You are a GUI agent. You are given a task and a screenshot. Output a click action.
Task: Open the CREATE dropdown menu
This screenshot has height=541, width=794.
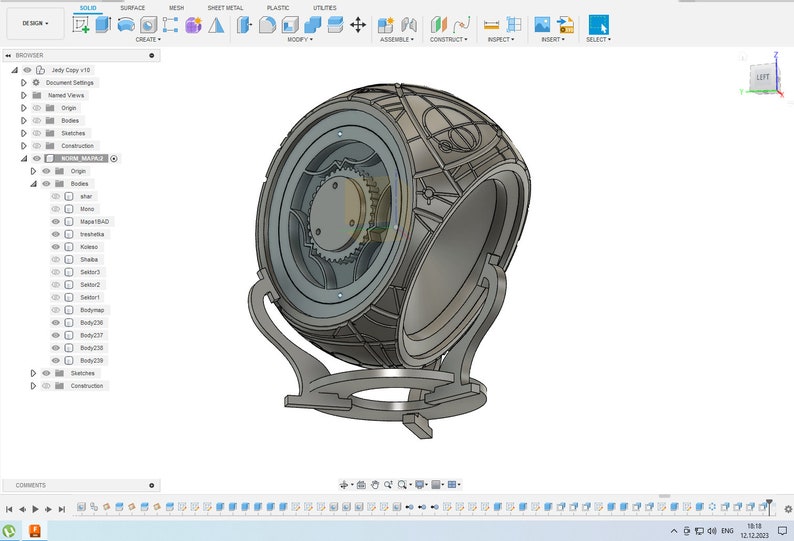148,40
